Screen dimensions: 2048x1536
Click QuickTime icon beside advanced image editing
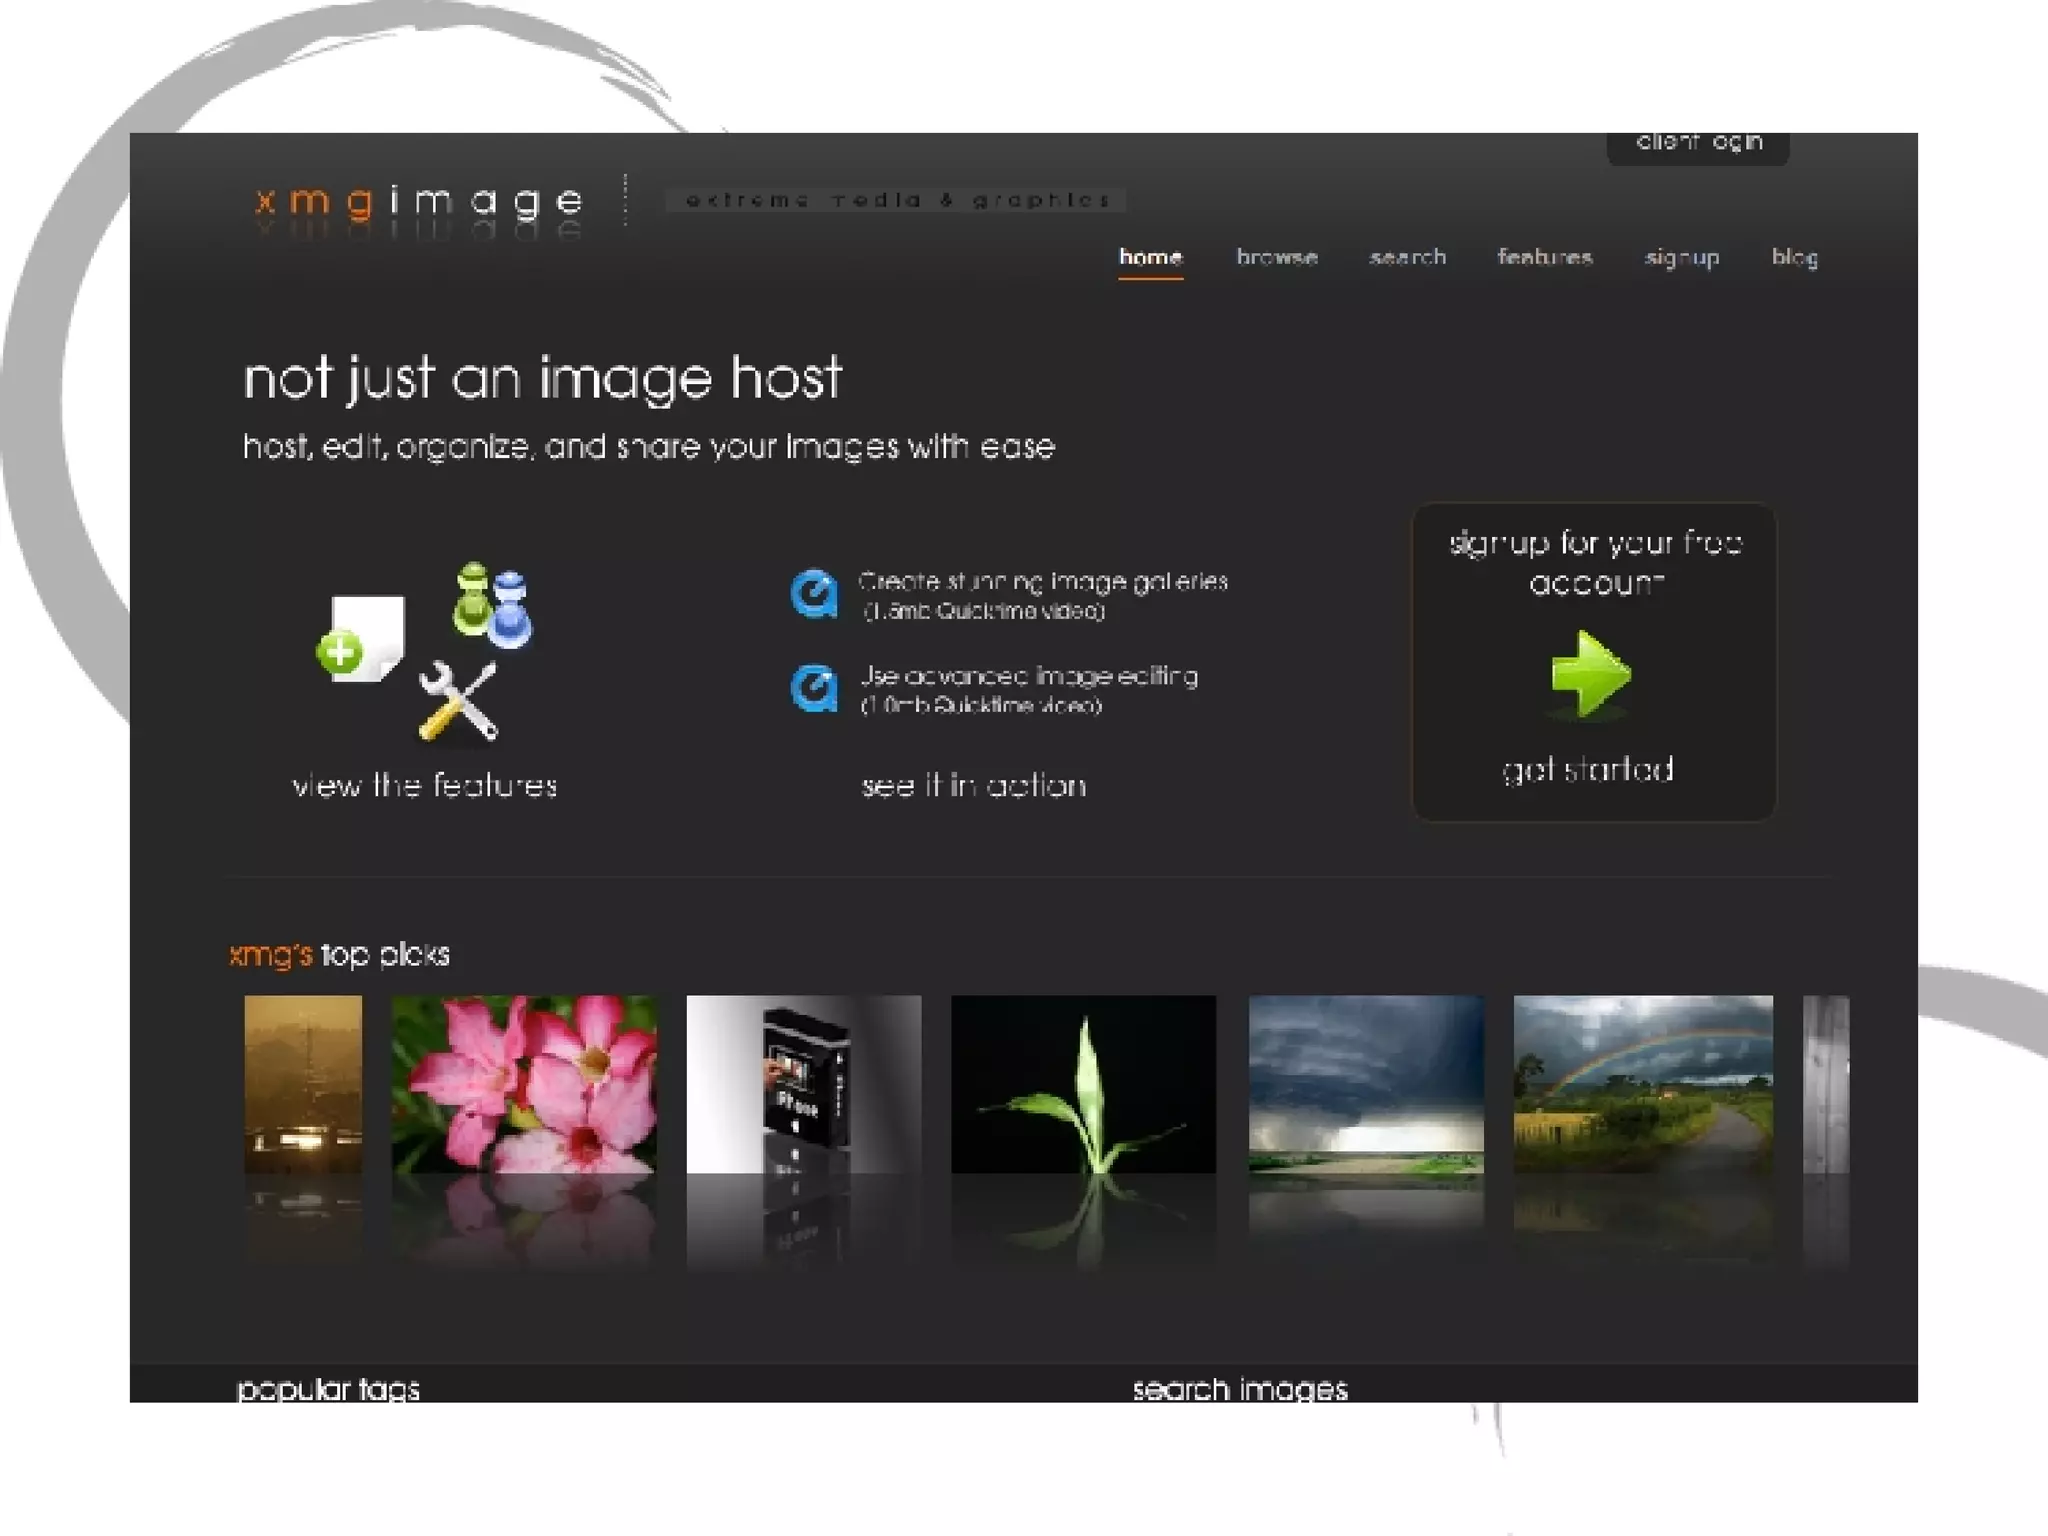[x=814, y=689]
